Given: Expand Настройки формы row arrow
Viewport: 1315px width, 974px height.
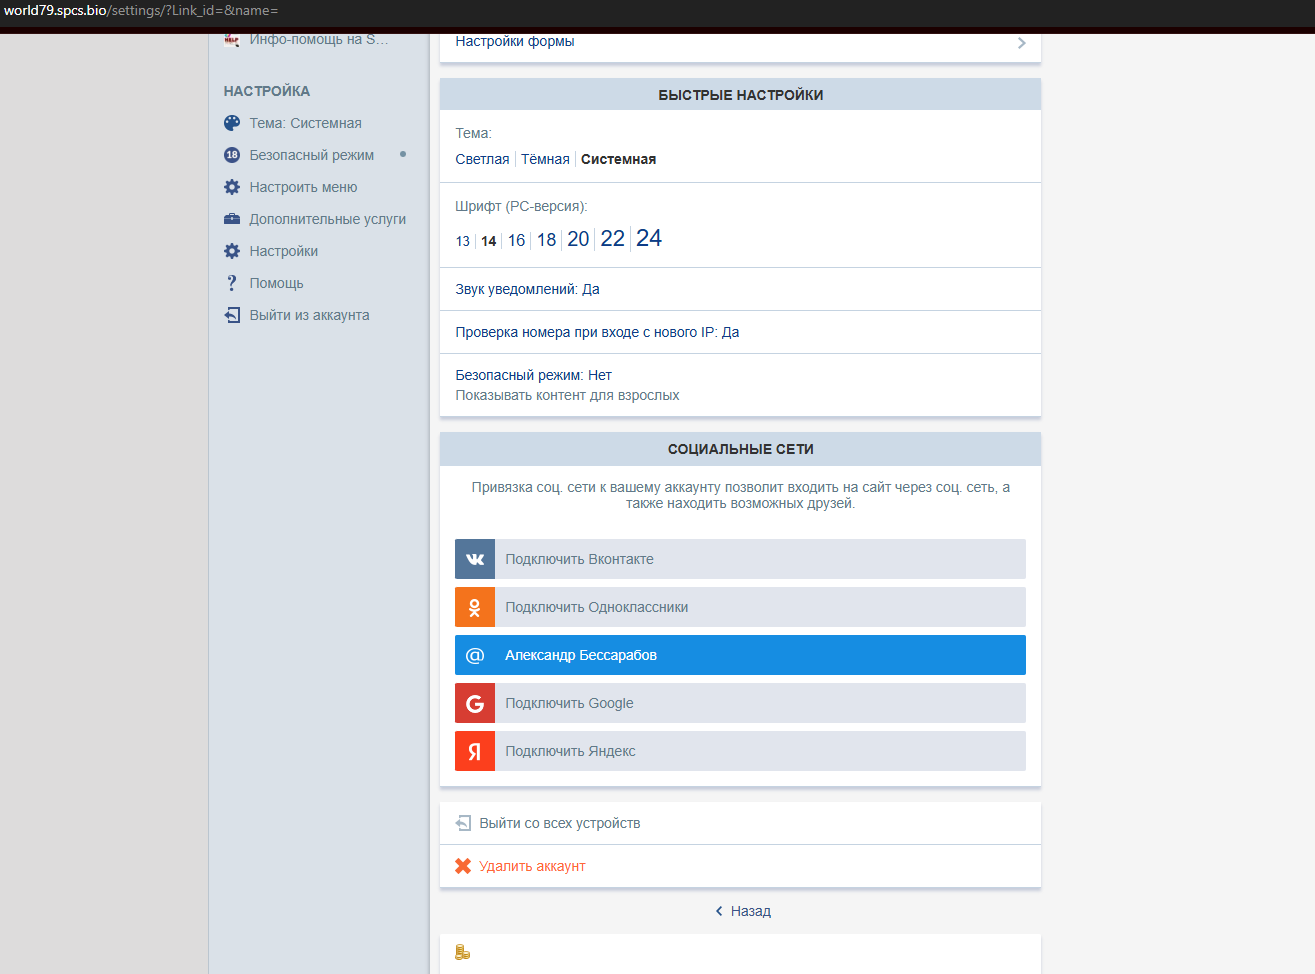Looking at the screenshot, I should (1021, 43).
